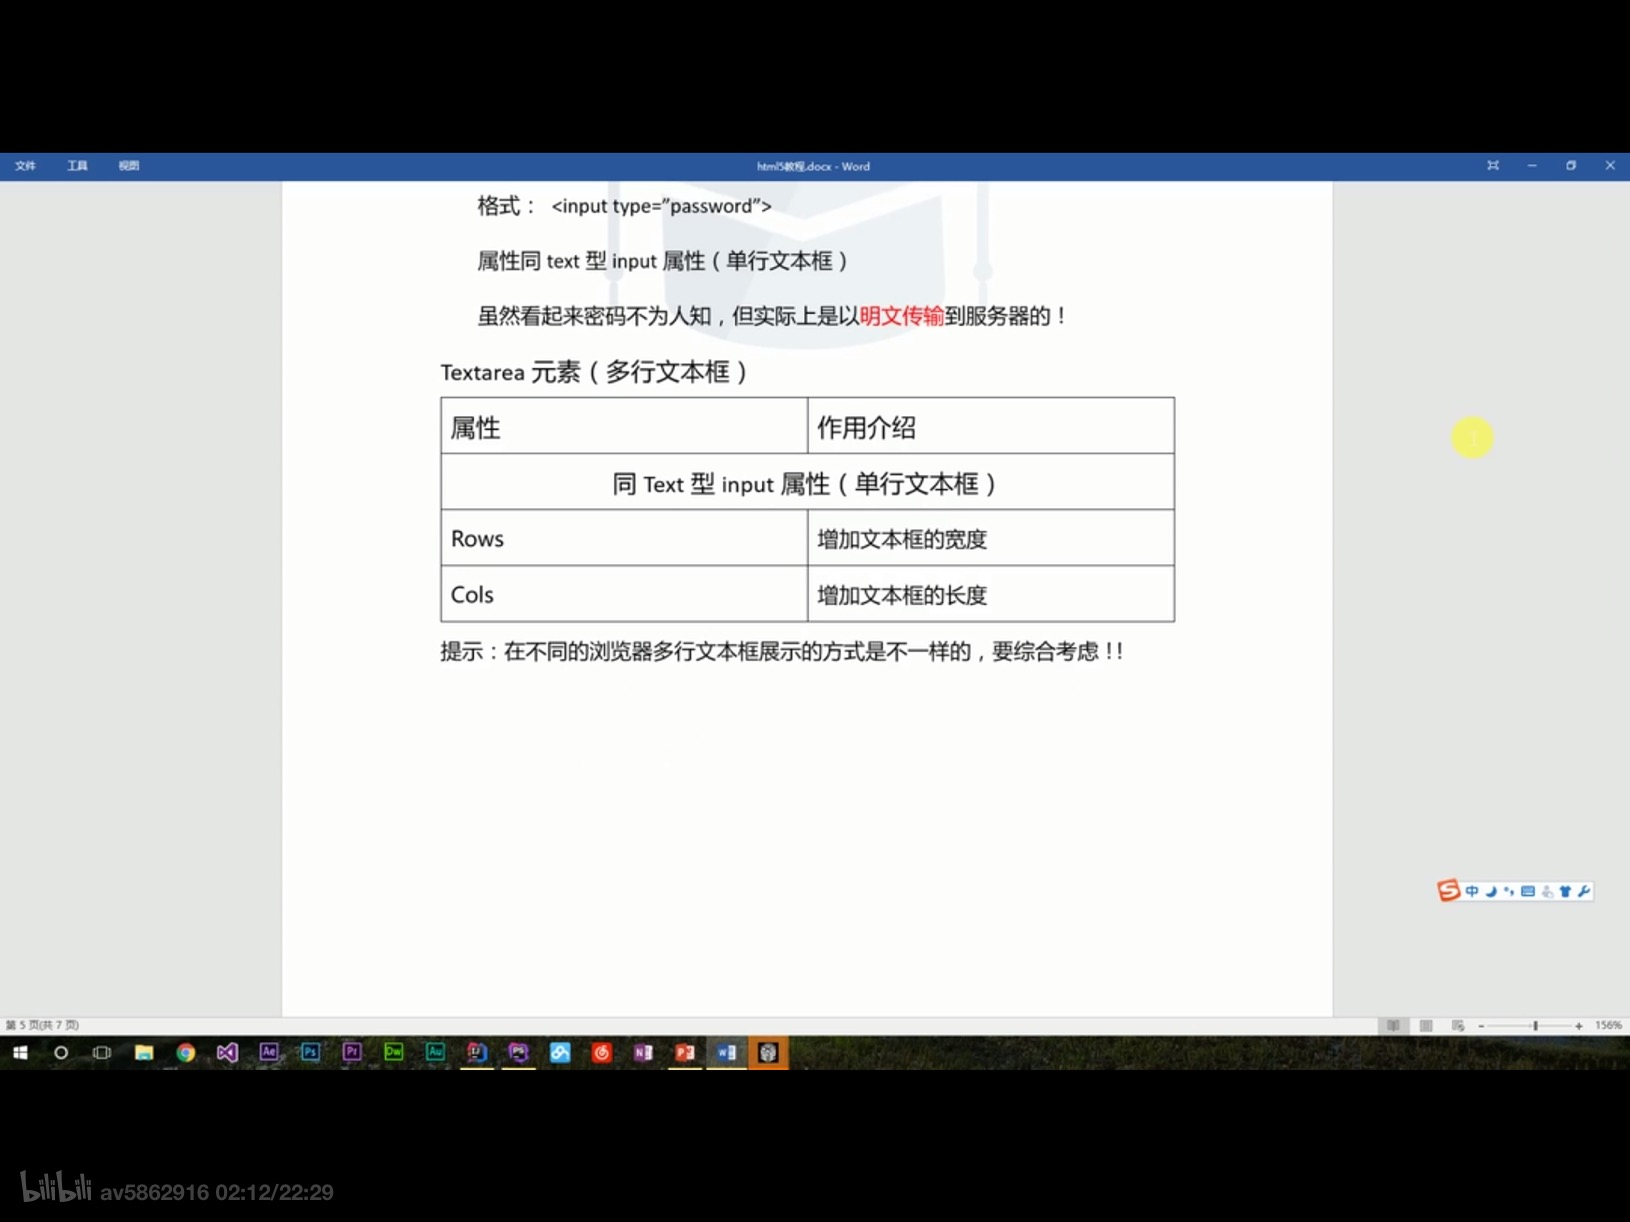Image resolution: width=1630 pixels, height=1222 pixels.
Task: Open After Effects from the taskbar
Action: click(268, 1053)
